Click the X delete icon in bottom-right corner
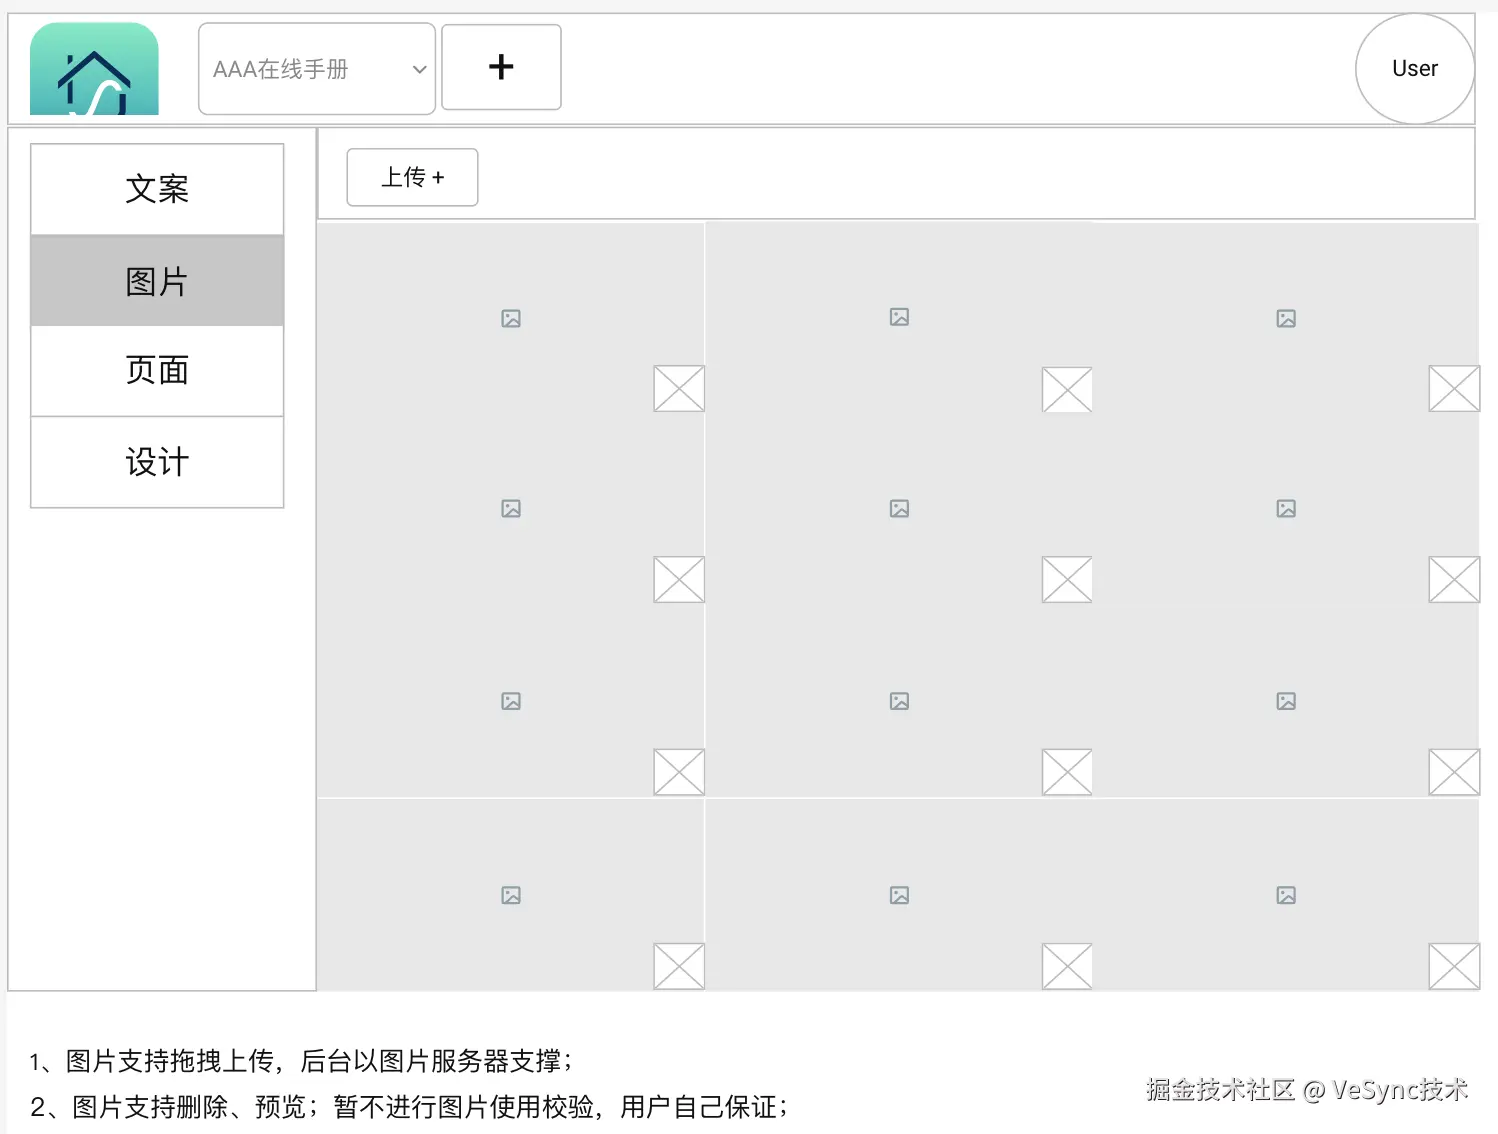 [1453, 965]
